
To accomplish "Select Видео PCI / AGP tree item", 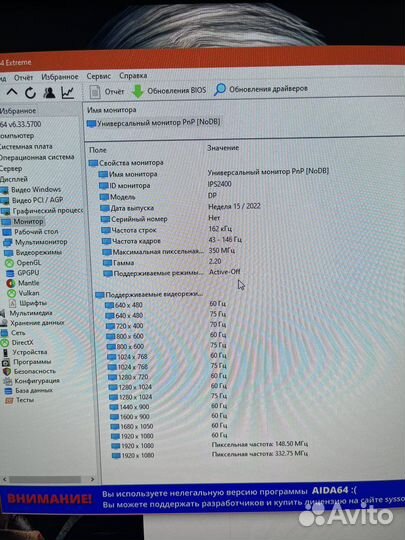I will pyautogui.click(x=32, y=200).
